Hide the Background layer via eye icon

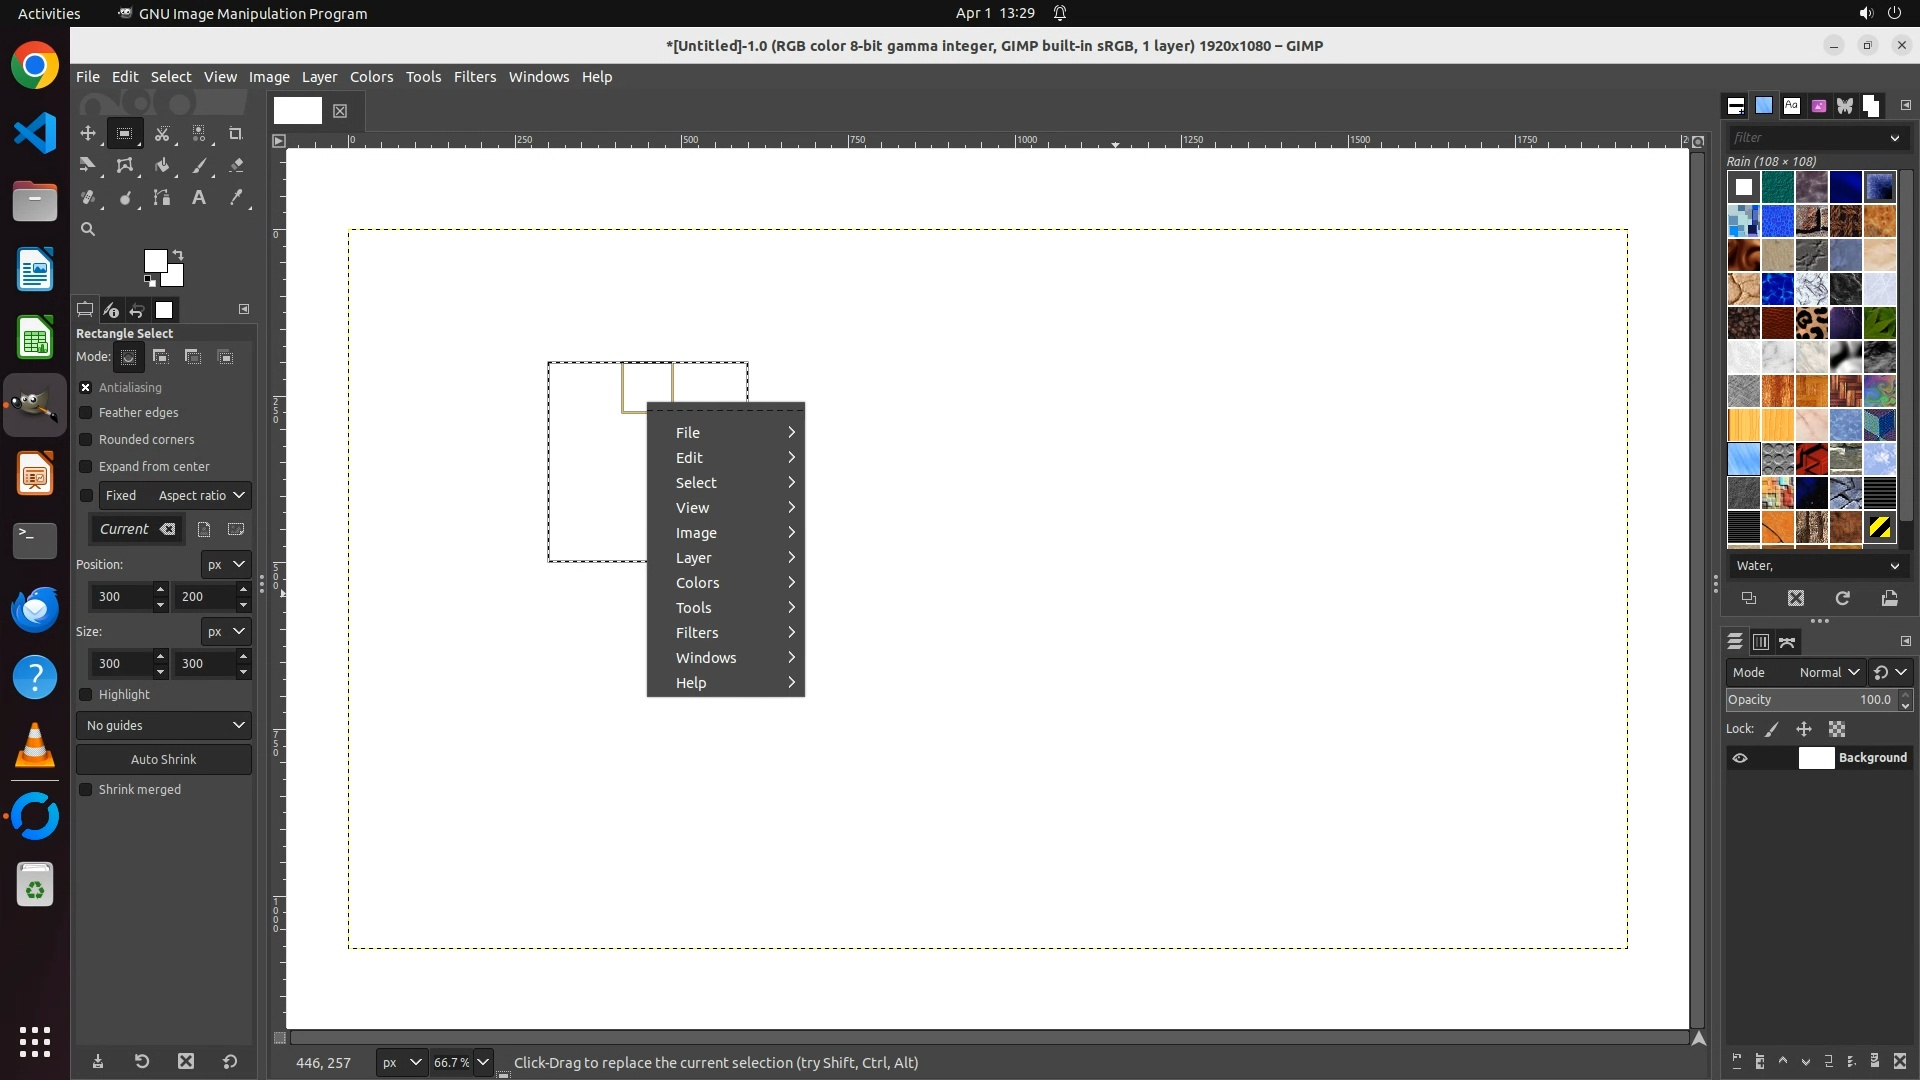point(1740,758)
